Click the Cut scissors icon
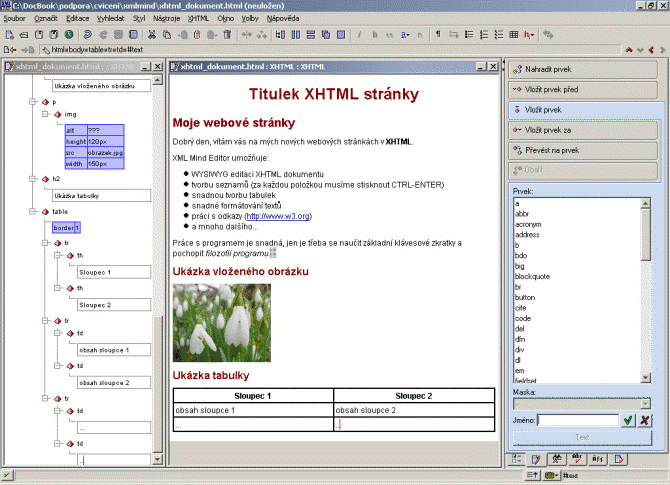The image size is (670, 485). pyautogui.click(x=152, y=35)
